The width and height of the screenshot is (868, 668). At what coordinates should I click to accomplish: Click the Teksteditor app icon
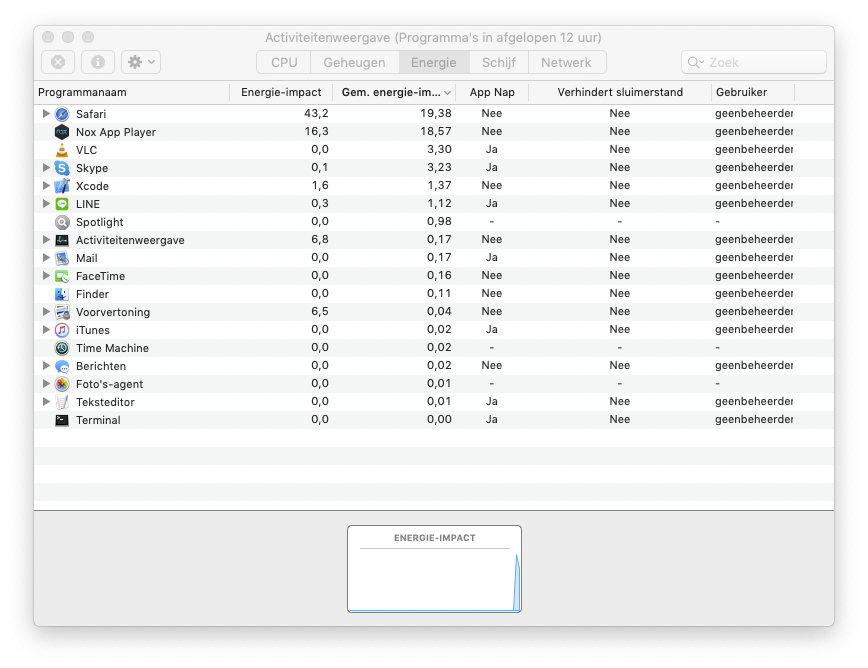coord(62,402)
